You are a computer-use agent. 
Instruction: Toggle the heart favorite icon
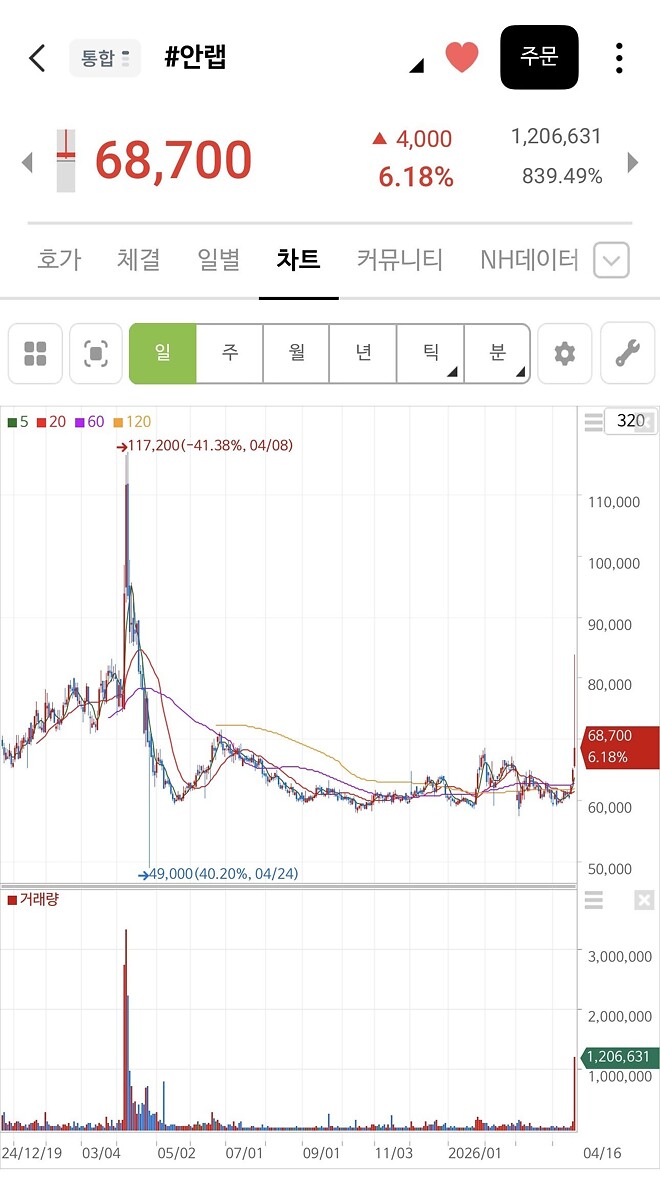point(462,58)
